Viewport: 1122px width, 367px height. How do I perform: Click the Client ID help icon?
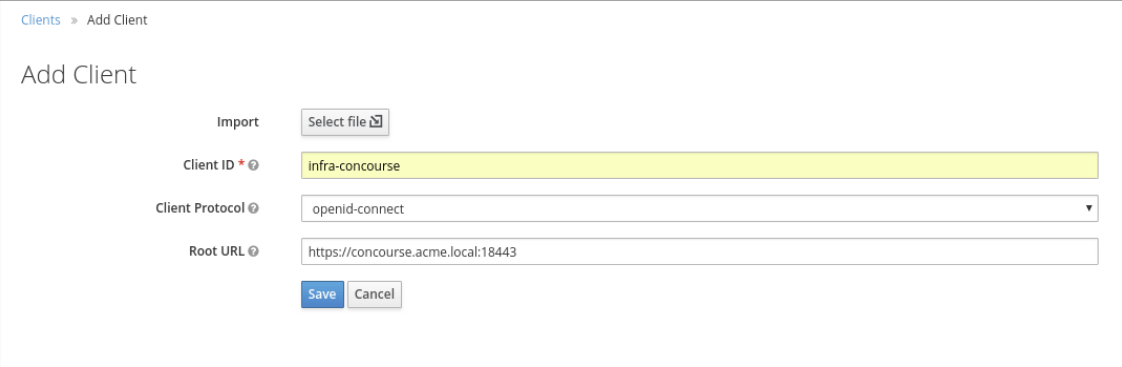(253, 165)
